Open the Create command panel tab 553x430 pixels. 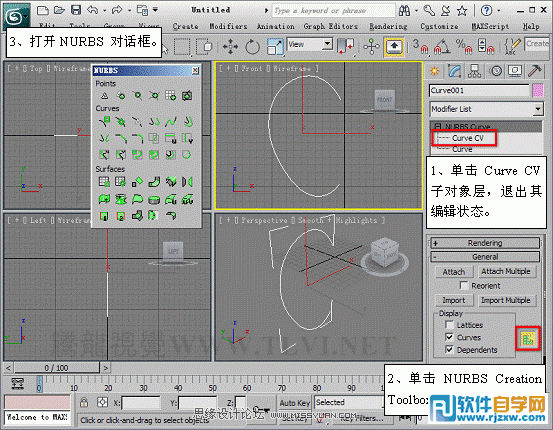pos(435,72)
